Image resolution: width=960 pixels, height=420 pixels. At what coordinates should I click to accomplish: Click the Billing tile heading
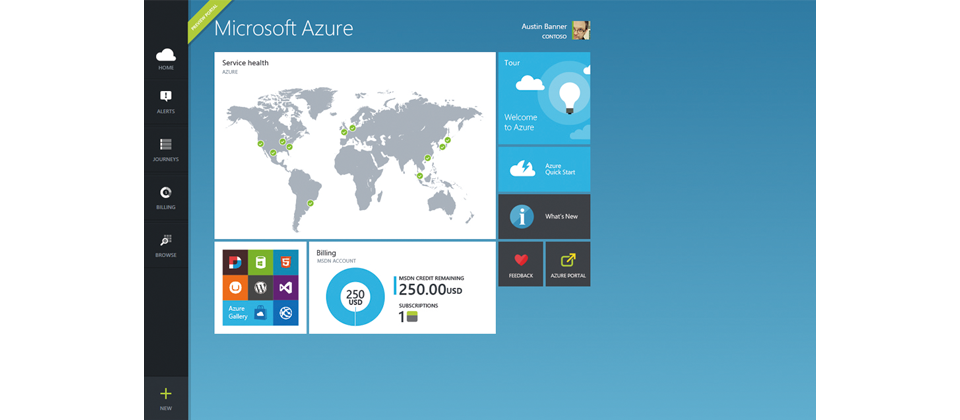pos(326,252)
